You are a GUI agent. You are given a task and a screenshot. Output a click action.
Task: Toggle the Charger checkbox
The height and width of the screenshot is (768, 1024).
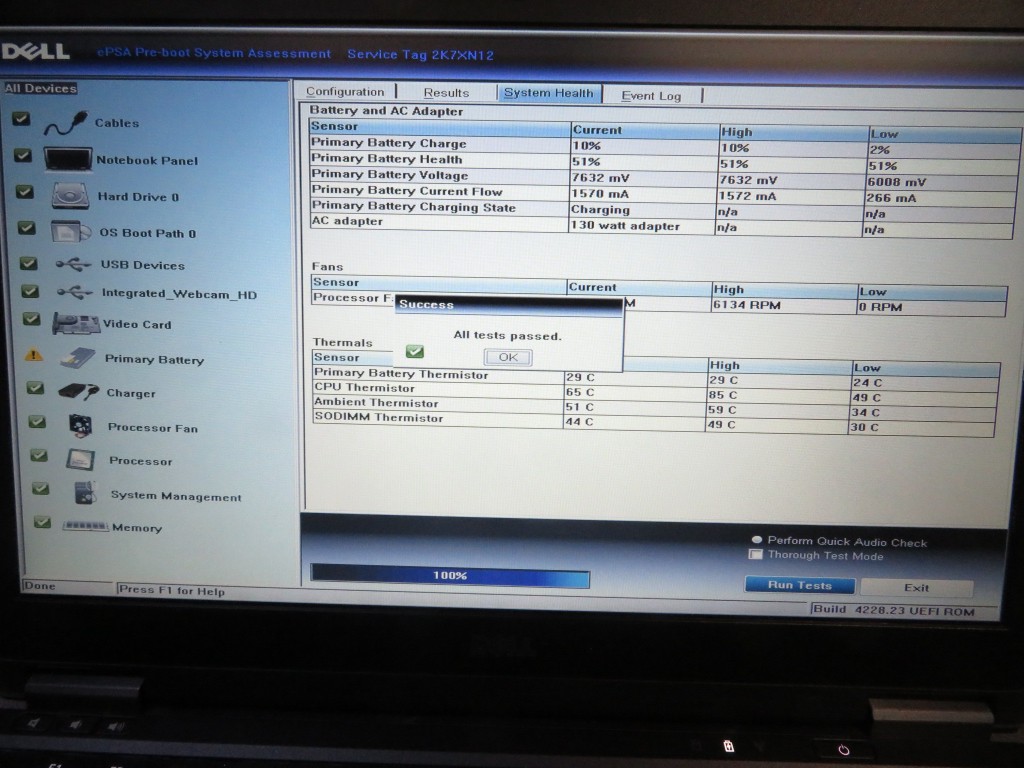[35, 389]
